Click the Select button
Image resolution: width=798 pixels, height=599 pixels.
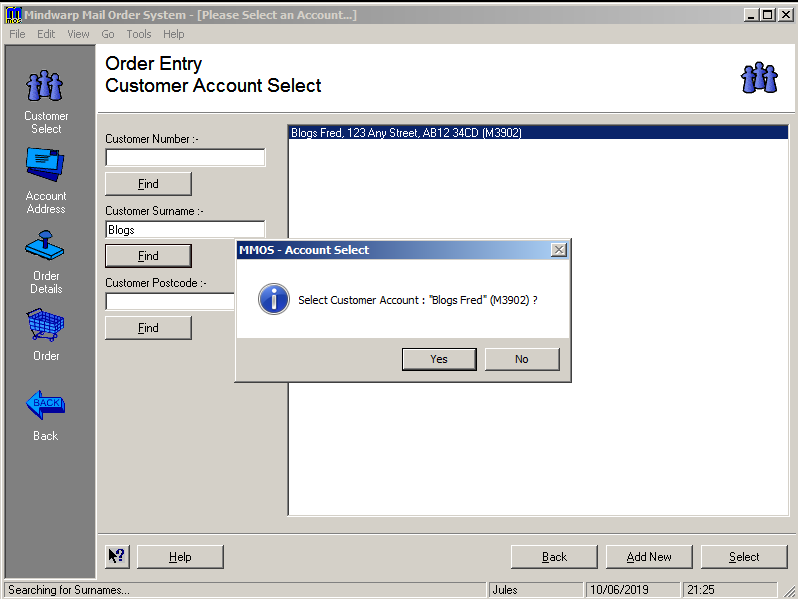(744, 557)
